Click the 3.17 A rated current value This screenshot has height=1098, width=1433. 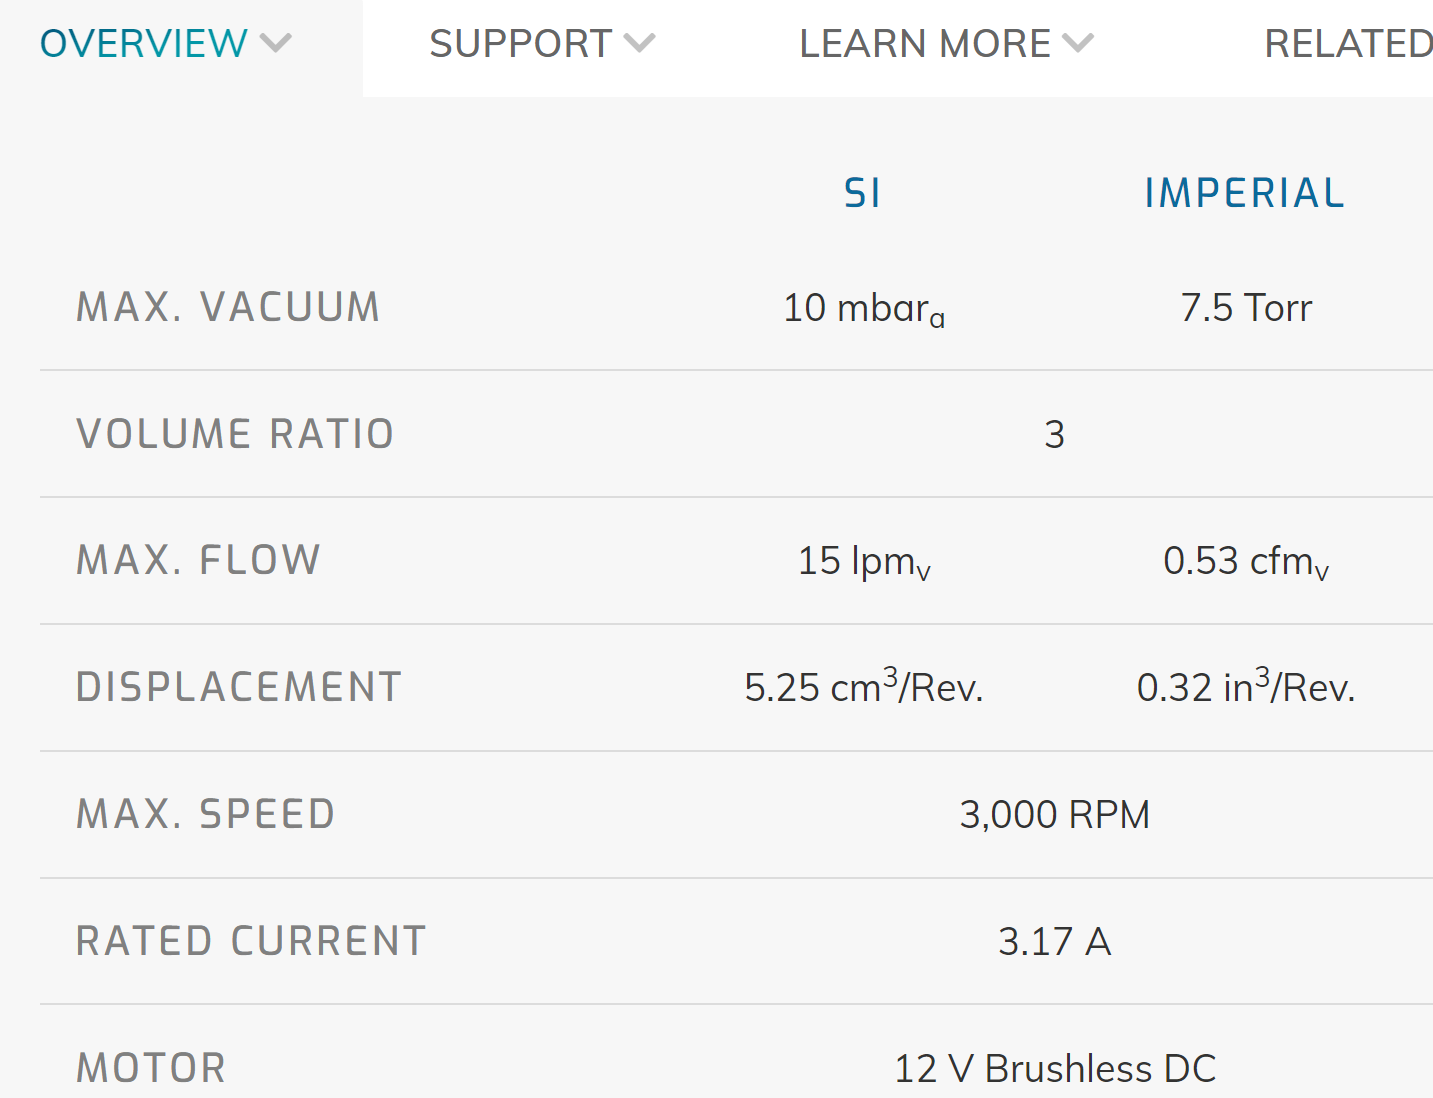point(1055,942)
